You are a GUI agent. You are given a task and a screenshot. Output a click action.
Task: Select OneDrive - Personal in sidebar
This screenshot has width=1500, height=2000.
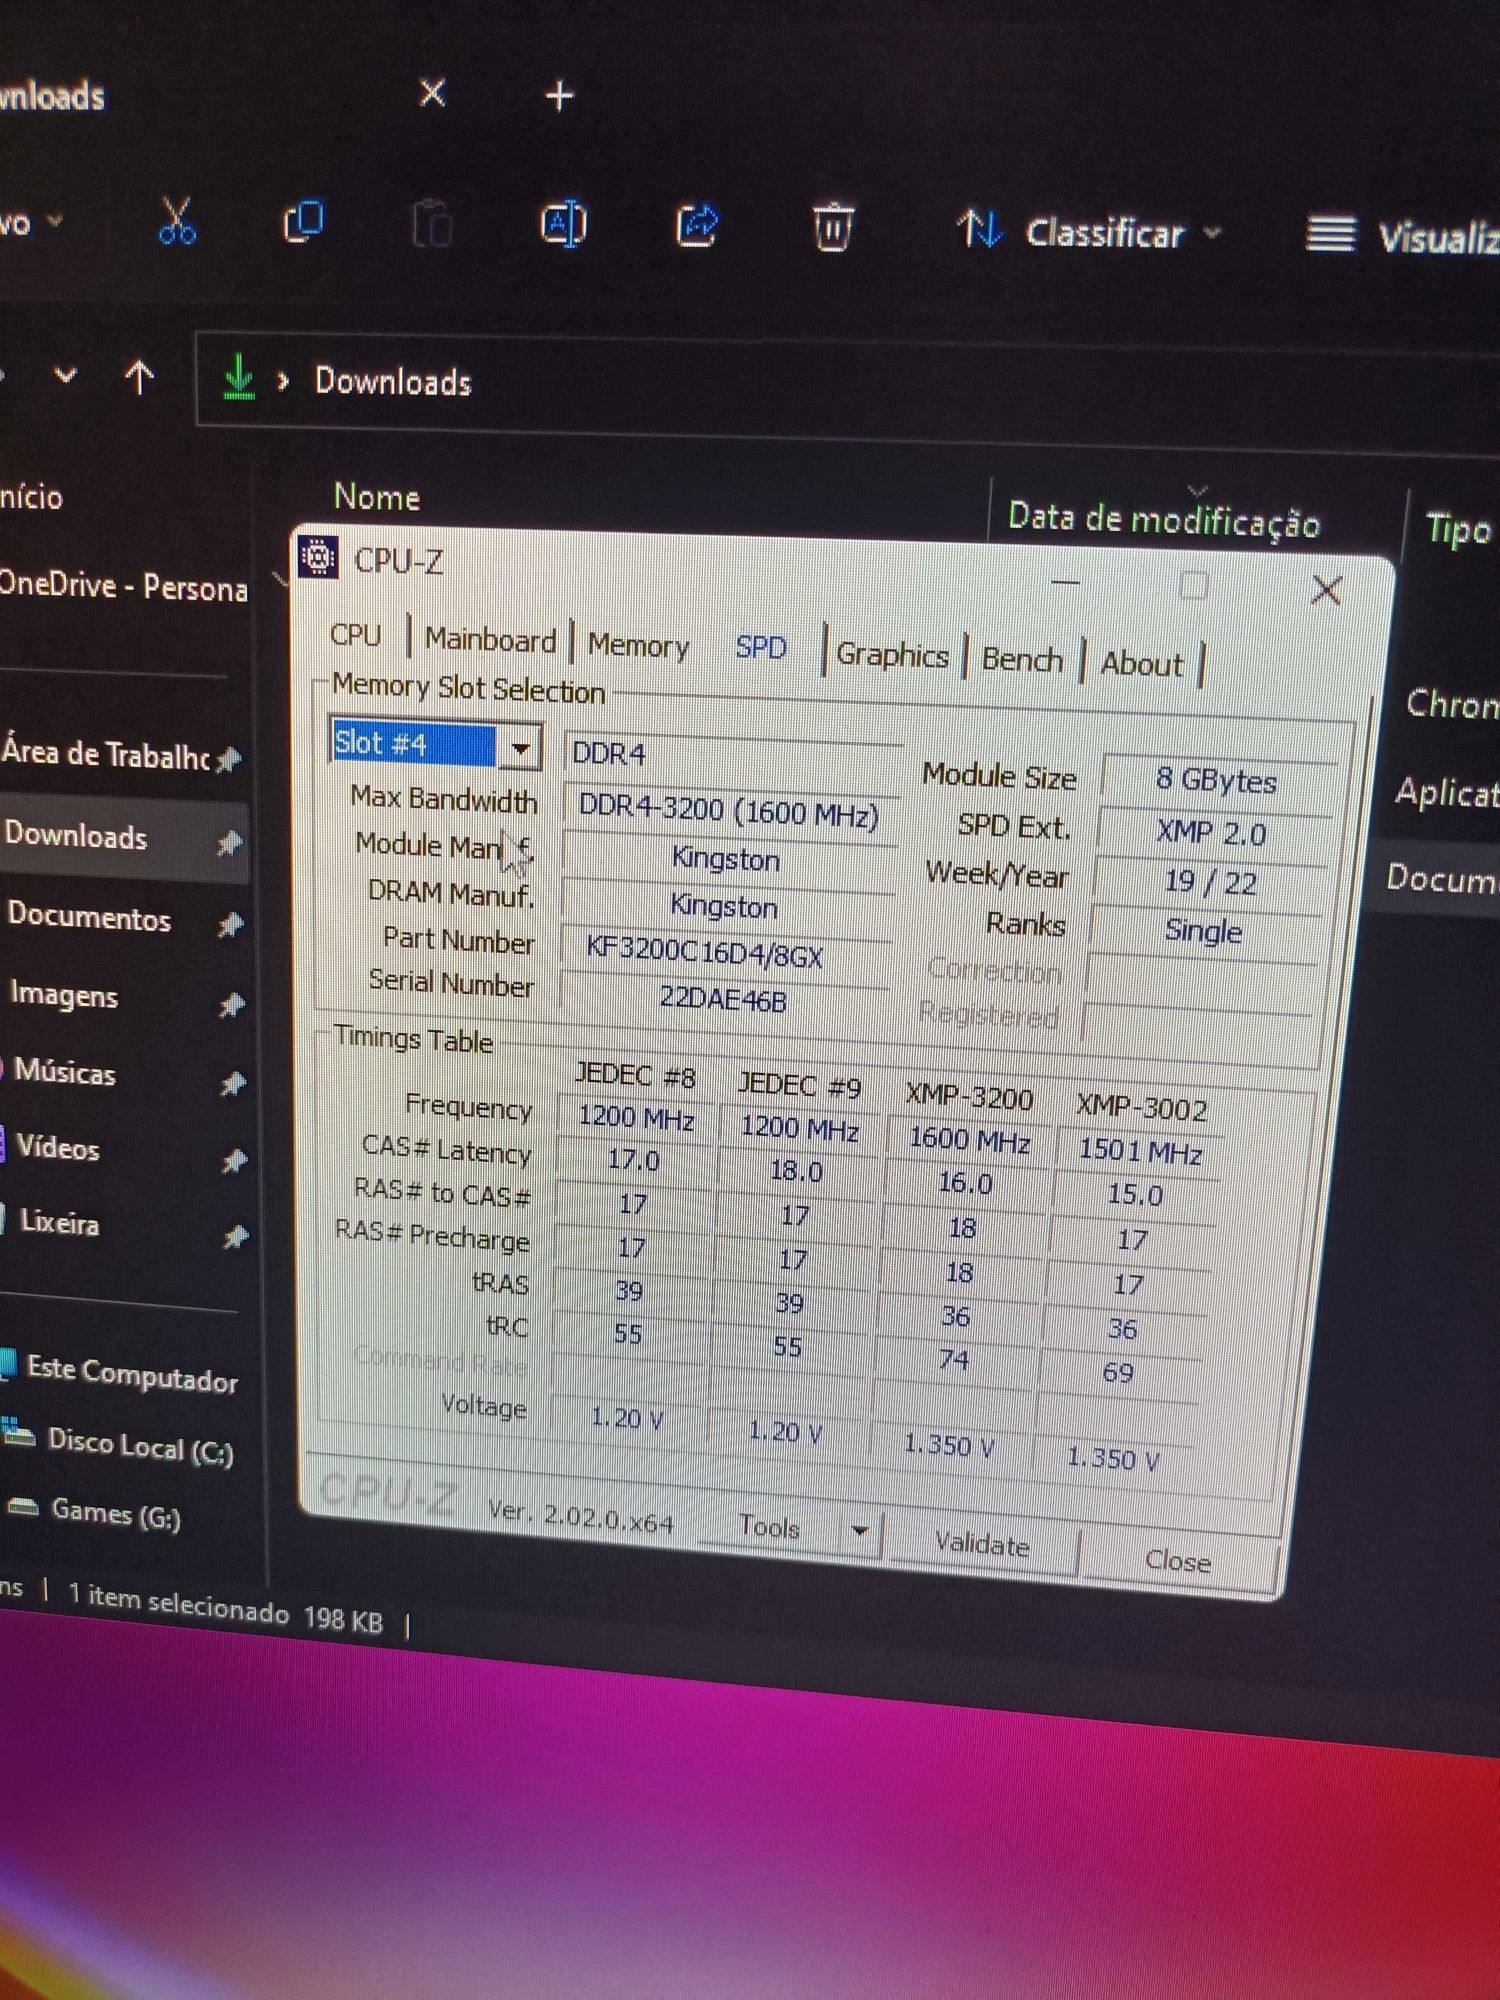(123, 586)
